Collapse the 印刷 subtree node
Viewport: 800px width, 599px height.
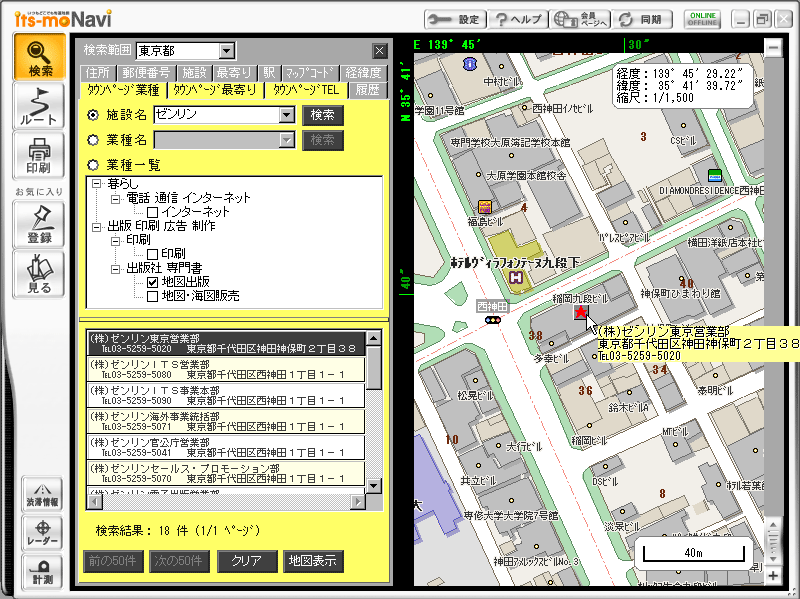[116, 240]
